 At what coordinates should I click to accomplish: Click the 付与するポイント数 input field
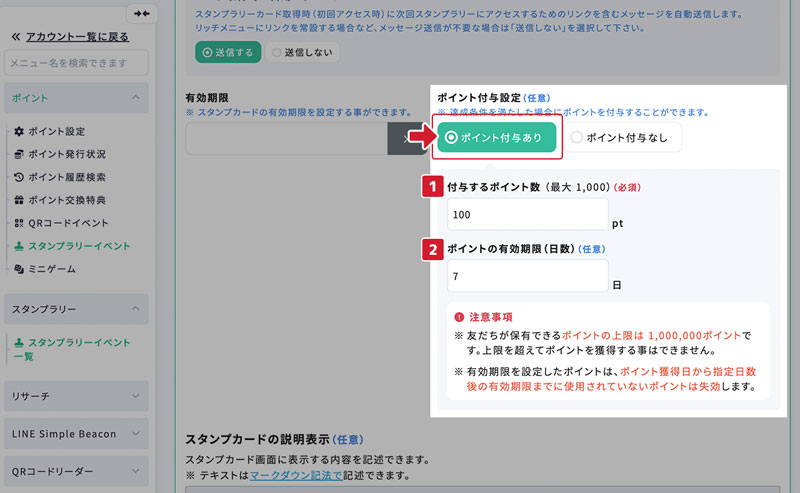click(x=527, y=214)
